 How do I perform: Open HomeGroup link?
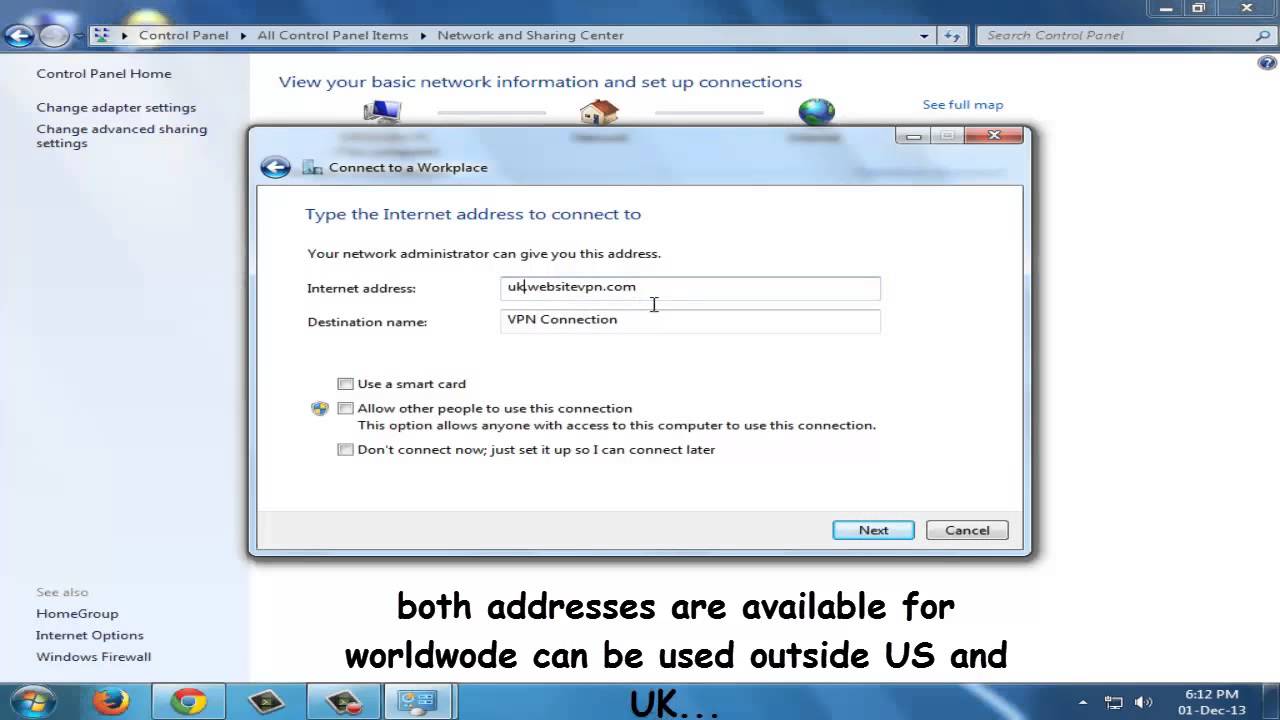point(77,613)
